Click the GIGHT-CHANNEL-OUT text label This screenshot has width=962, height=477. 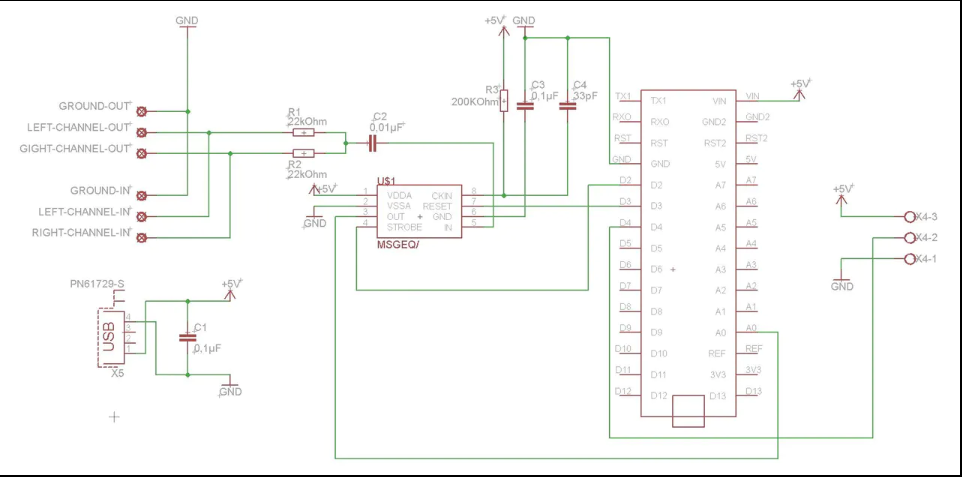tap(75, 149)
